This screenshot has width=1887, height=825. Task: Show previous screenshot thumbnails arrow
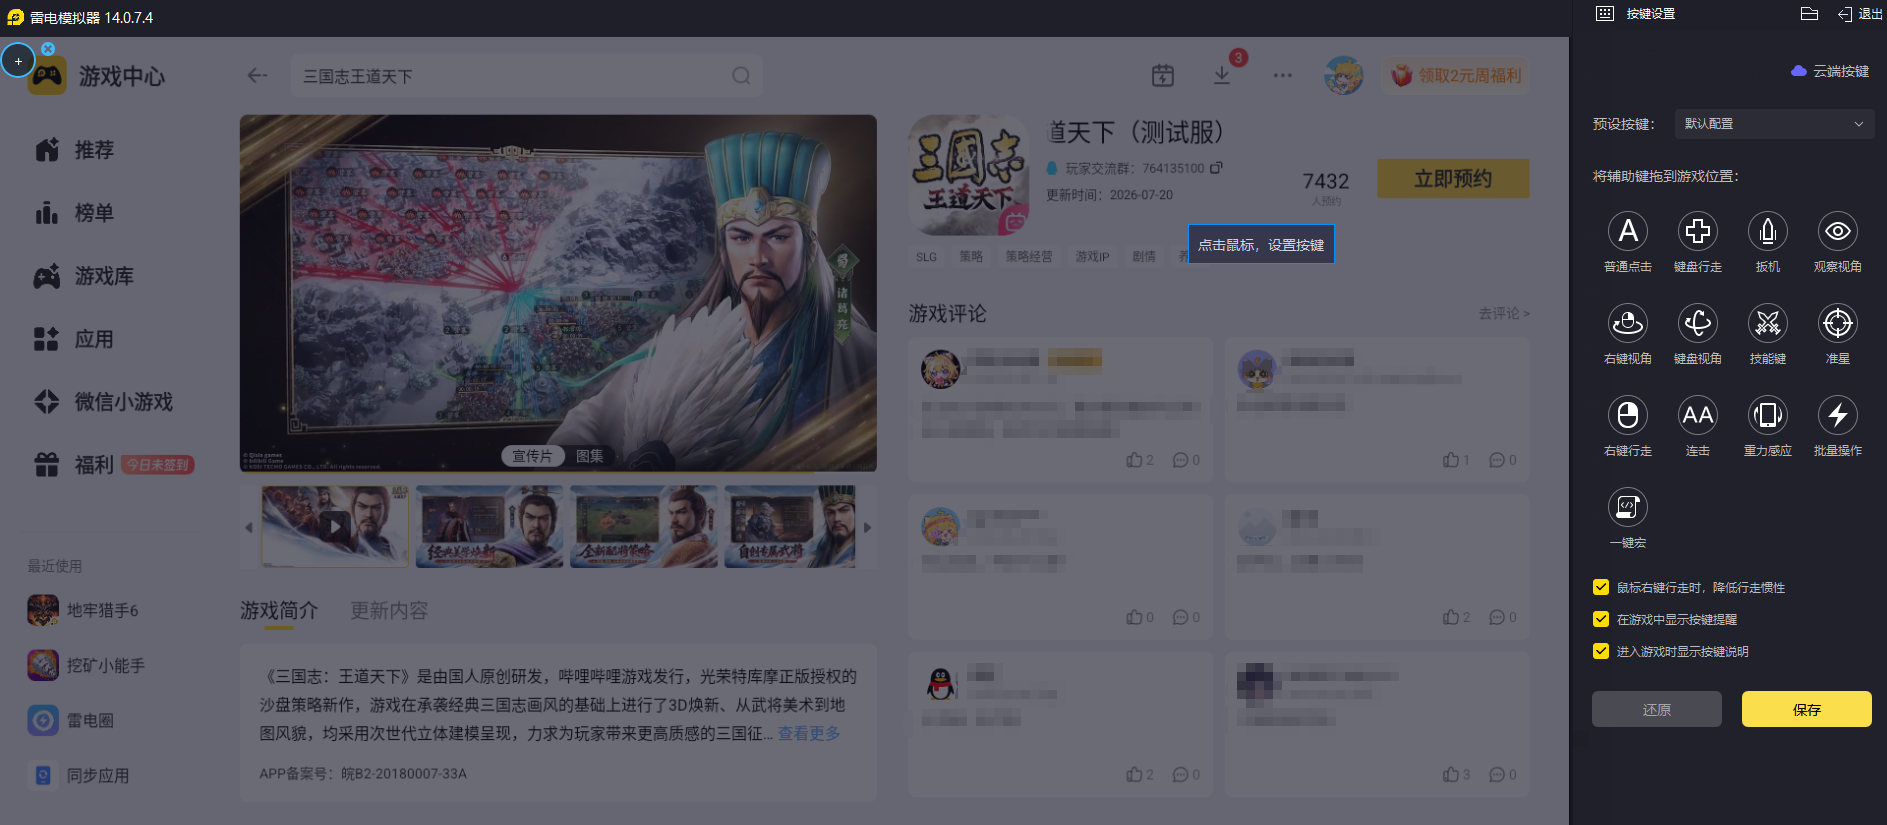pos(249,527)
